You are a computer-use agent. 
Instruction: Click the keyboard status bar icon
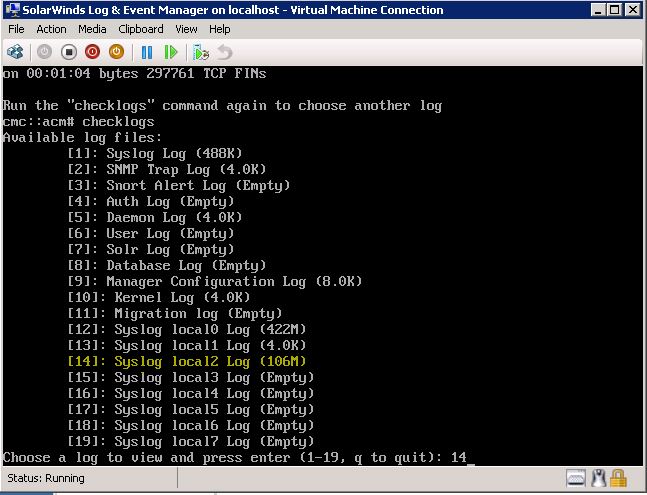pyautogui.click(x=576, y=479)
